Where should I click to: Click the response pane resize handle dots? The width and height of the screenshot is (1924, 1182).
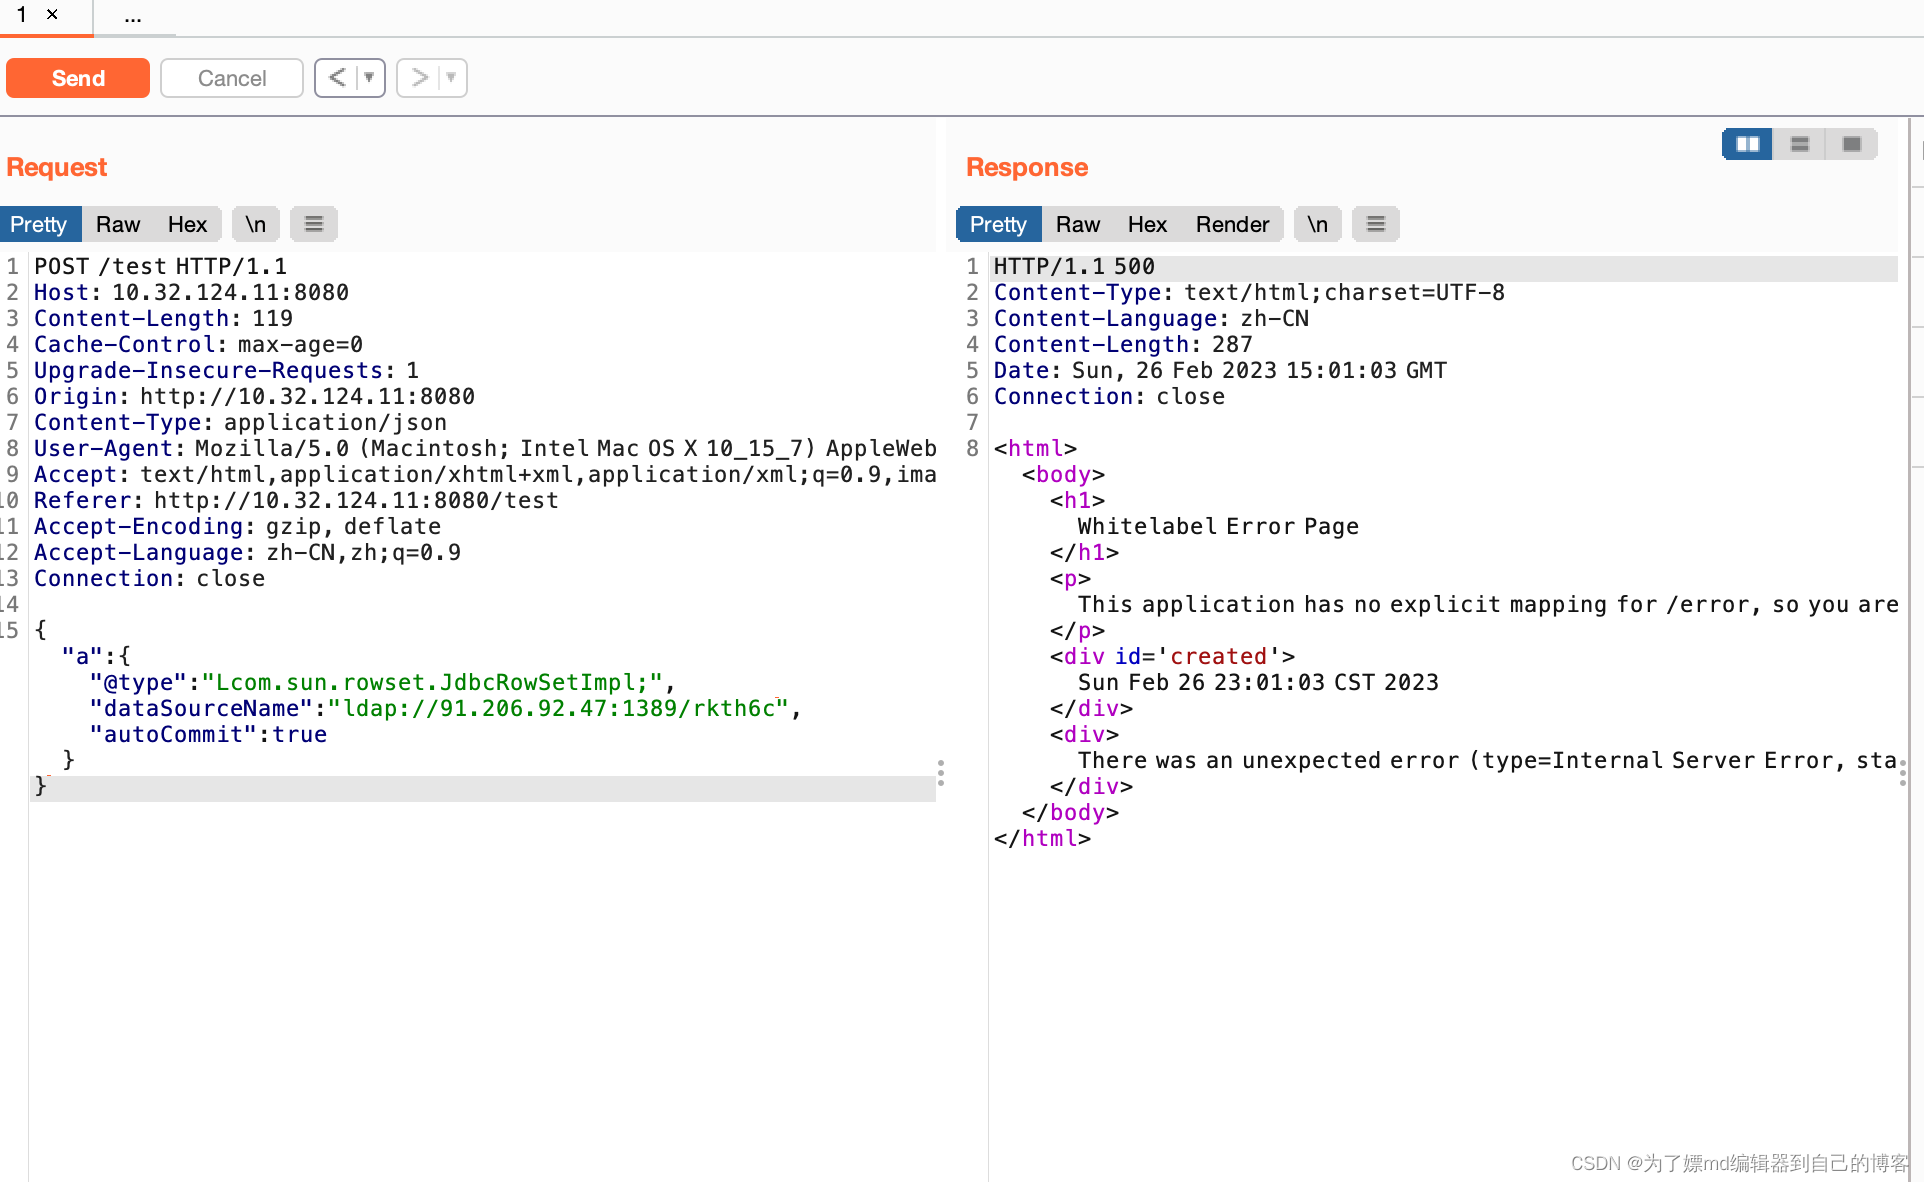[x=1902, y=772]
